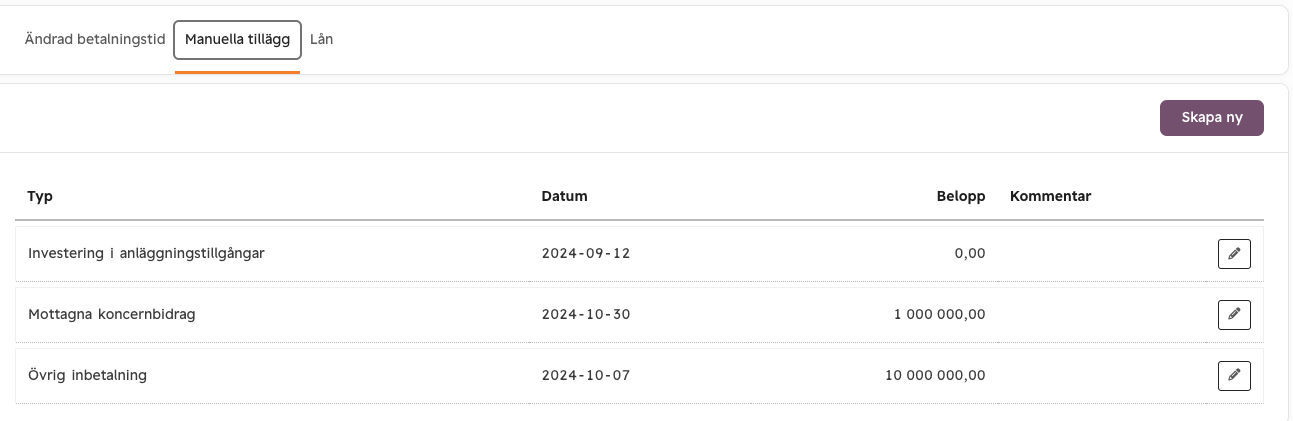The width and height of the screenshot is (1293, 421).
Task: Click the Kommentar column header
Action: coord(1050,196)
